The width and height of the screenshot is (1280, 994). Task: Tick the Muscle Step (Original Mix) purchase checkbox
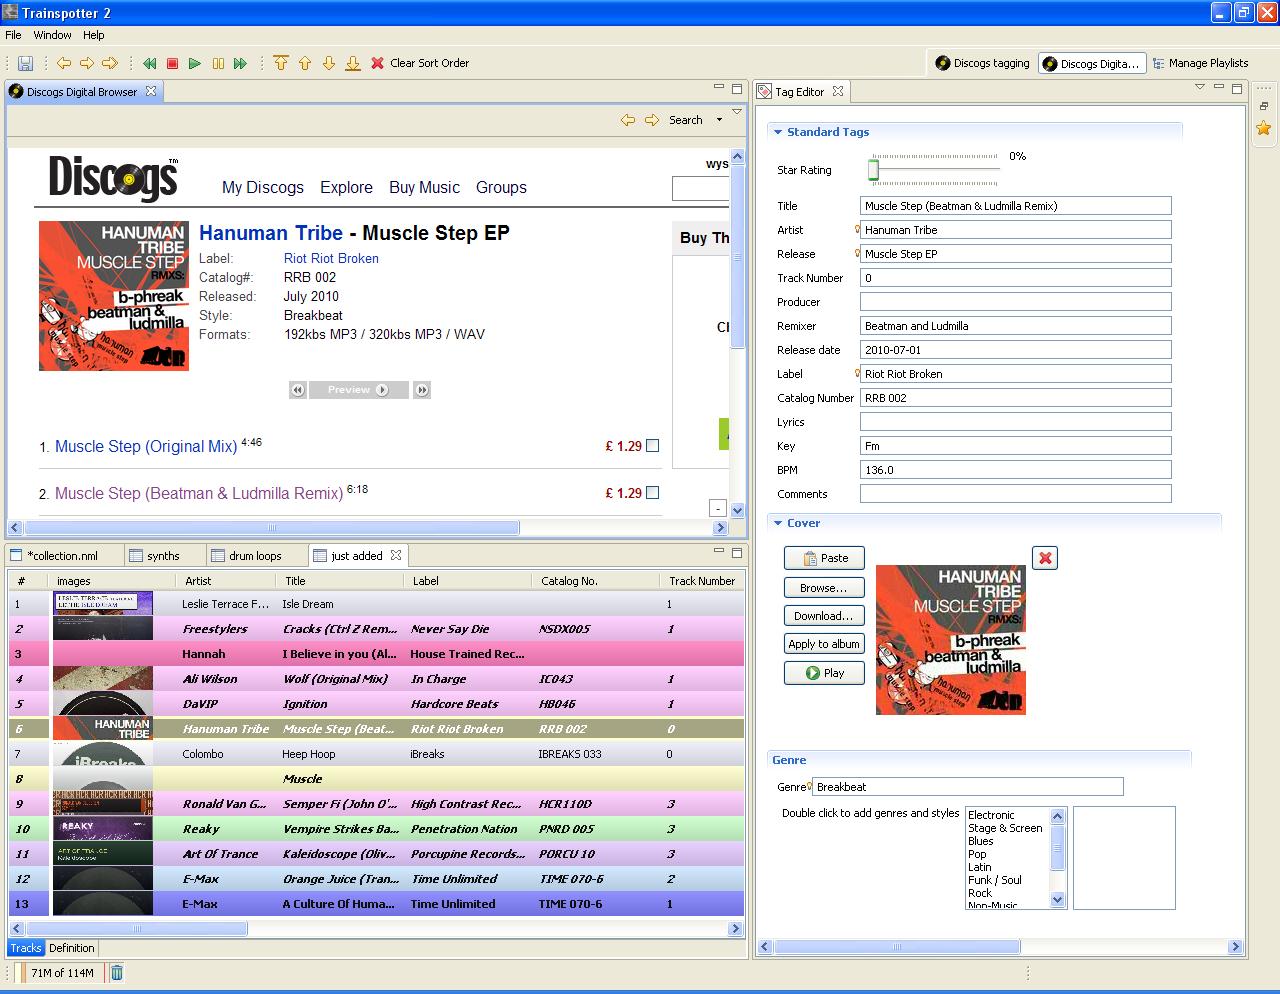coord(653,446)
